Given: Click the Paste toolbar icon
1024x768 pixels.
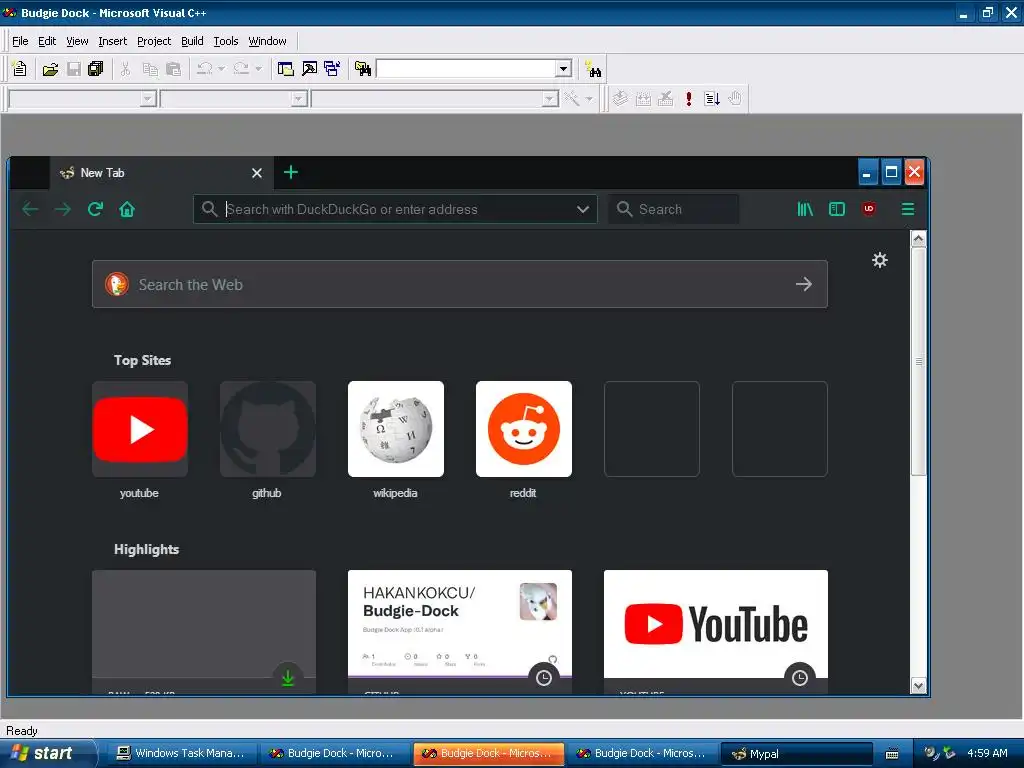Looking at the screenshot, I should [173, 69].
